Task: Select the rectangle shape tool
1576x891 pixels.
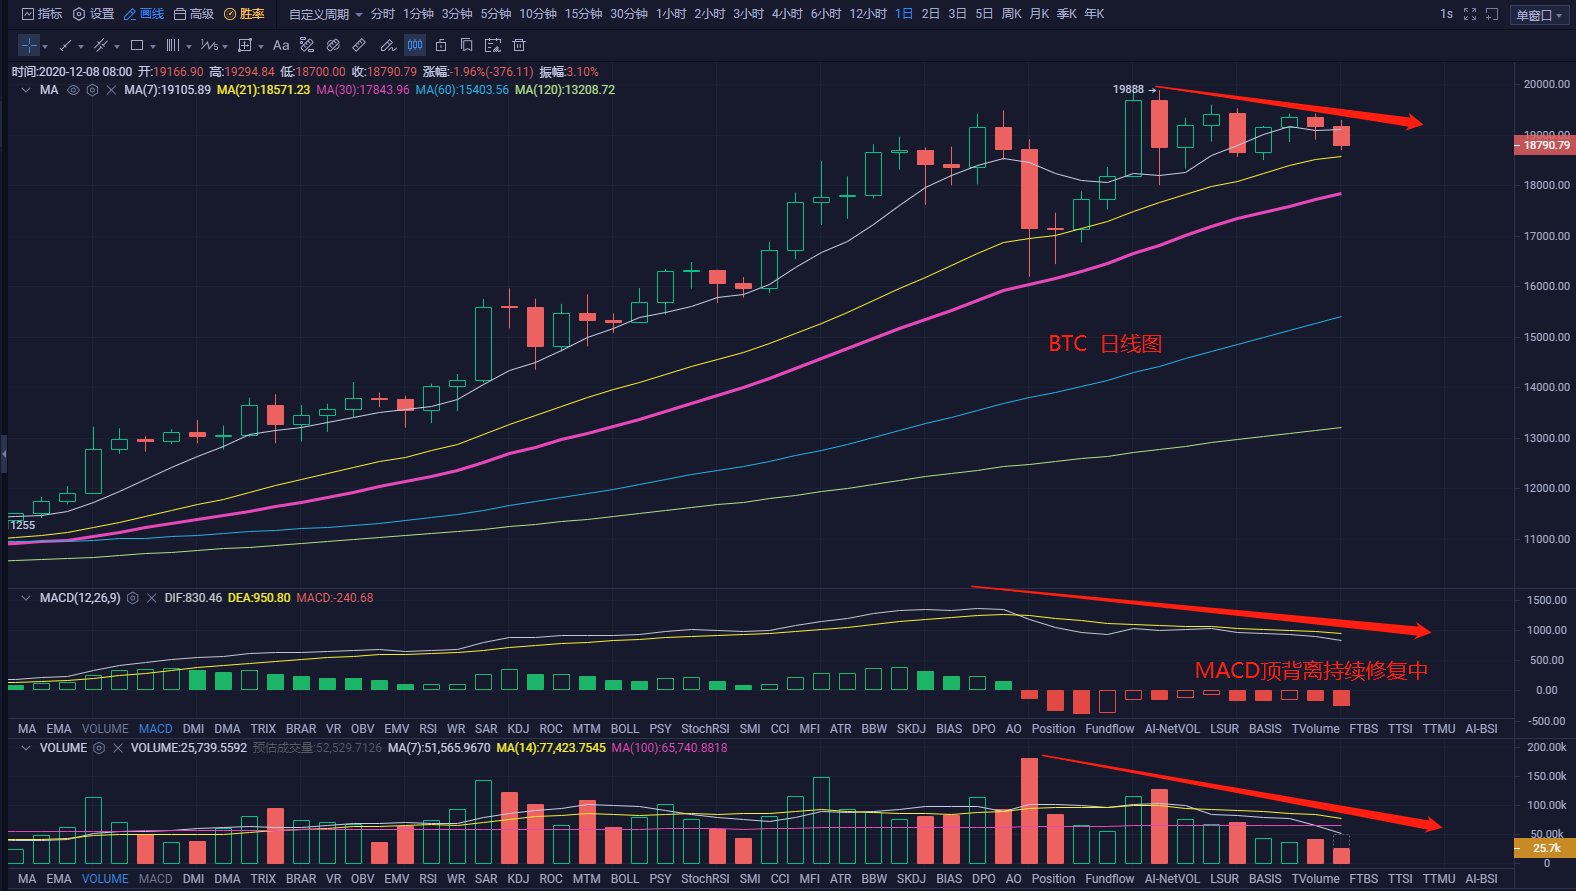Action: click(x=137, y=45)
